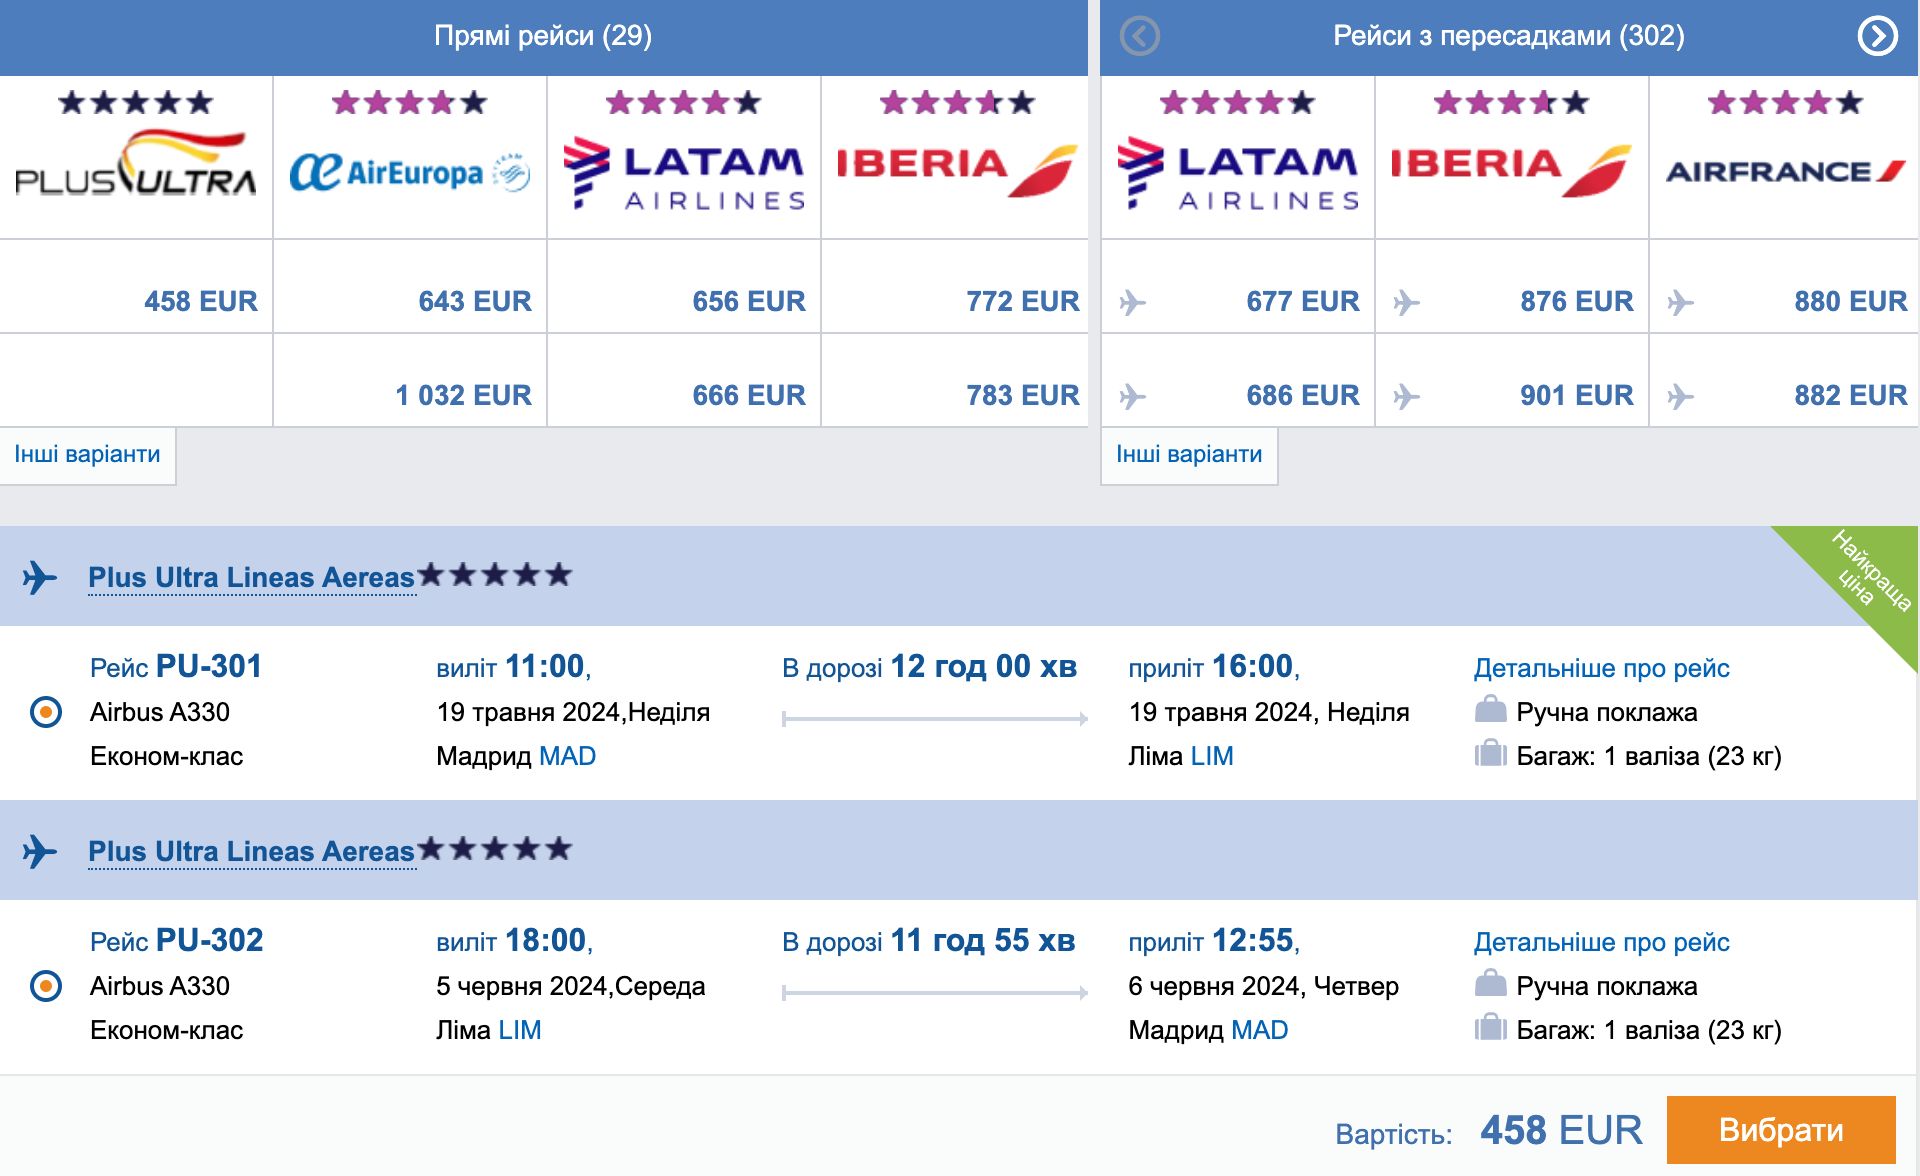Choose the 458 EUR Plus Ultra fare
Screen dimensions: 1920x1176
200,301
